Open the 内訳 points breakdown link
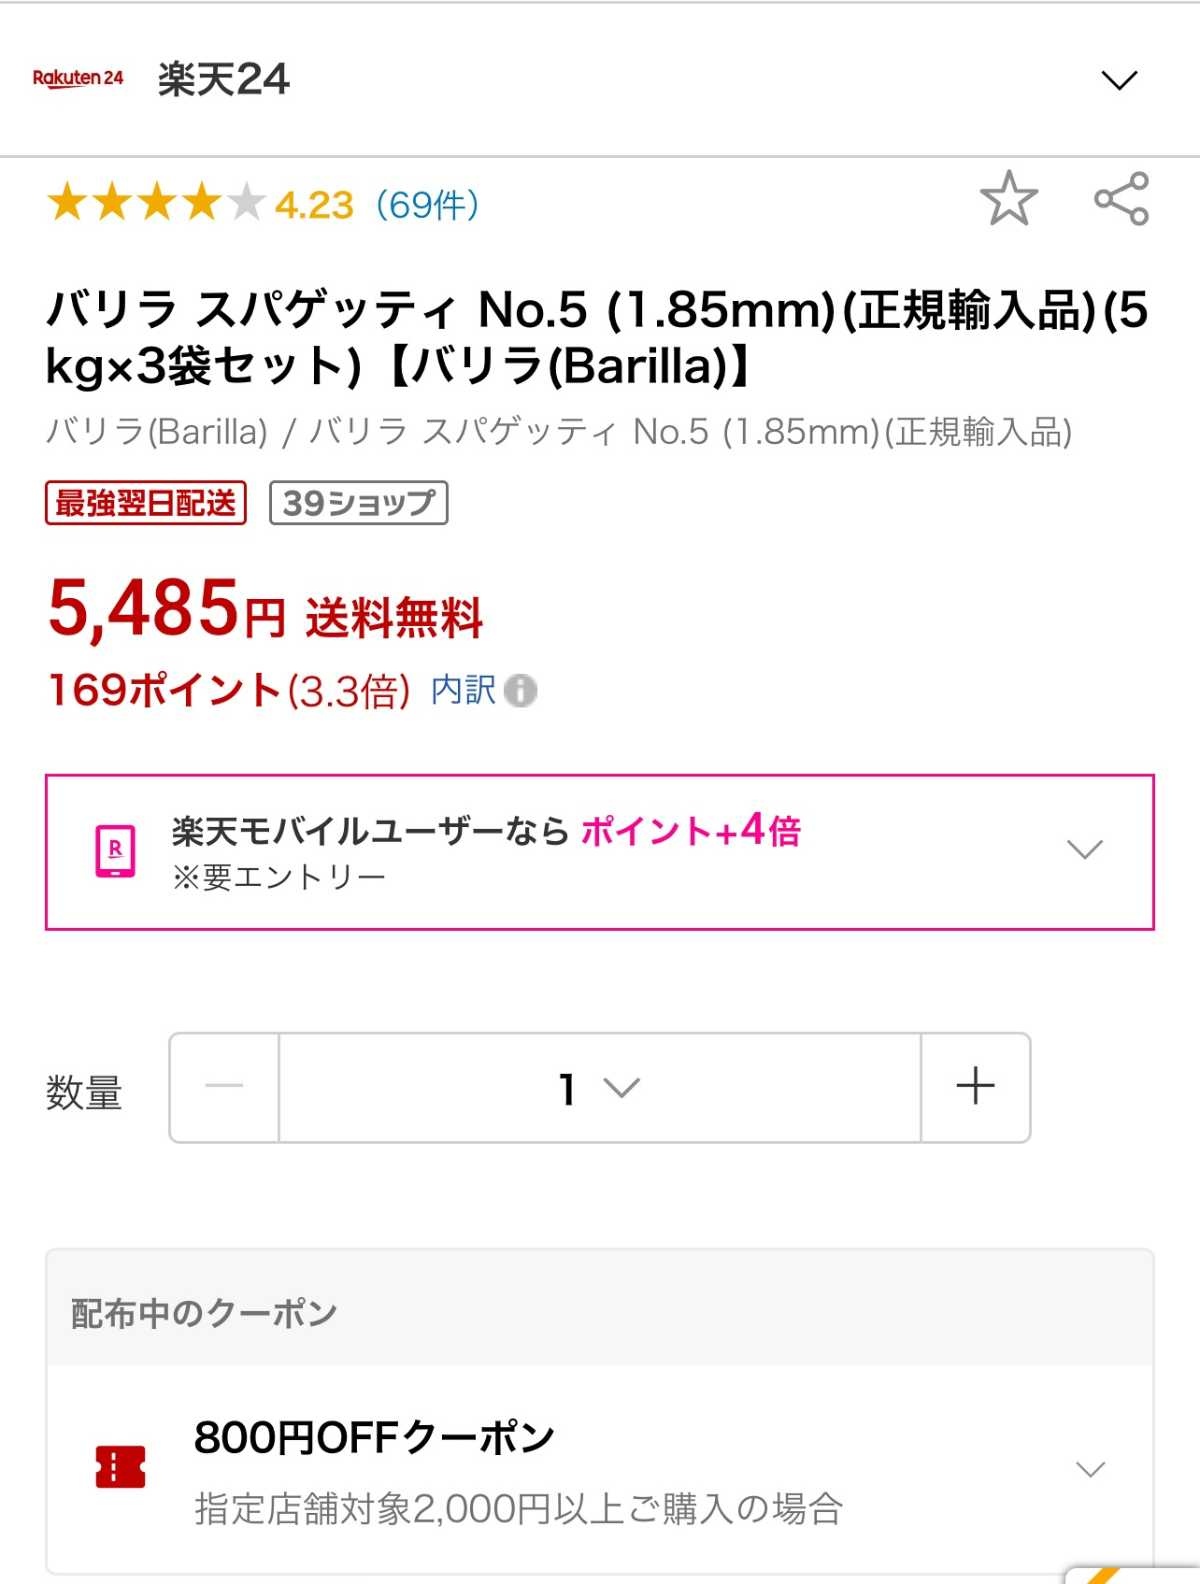 (463, 690)
